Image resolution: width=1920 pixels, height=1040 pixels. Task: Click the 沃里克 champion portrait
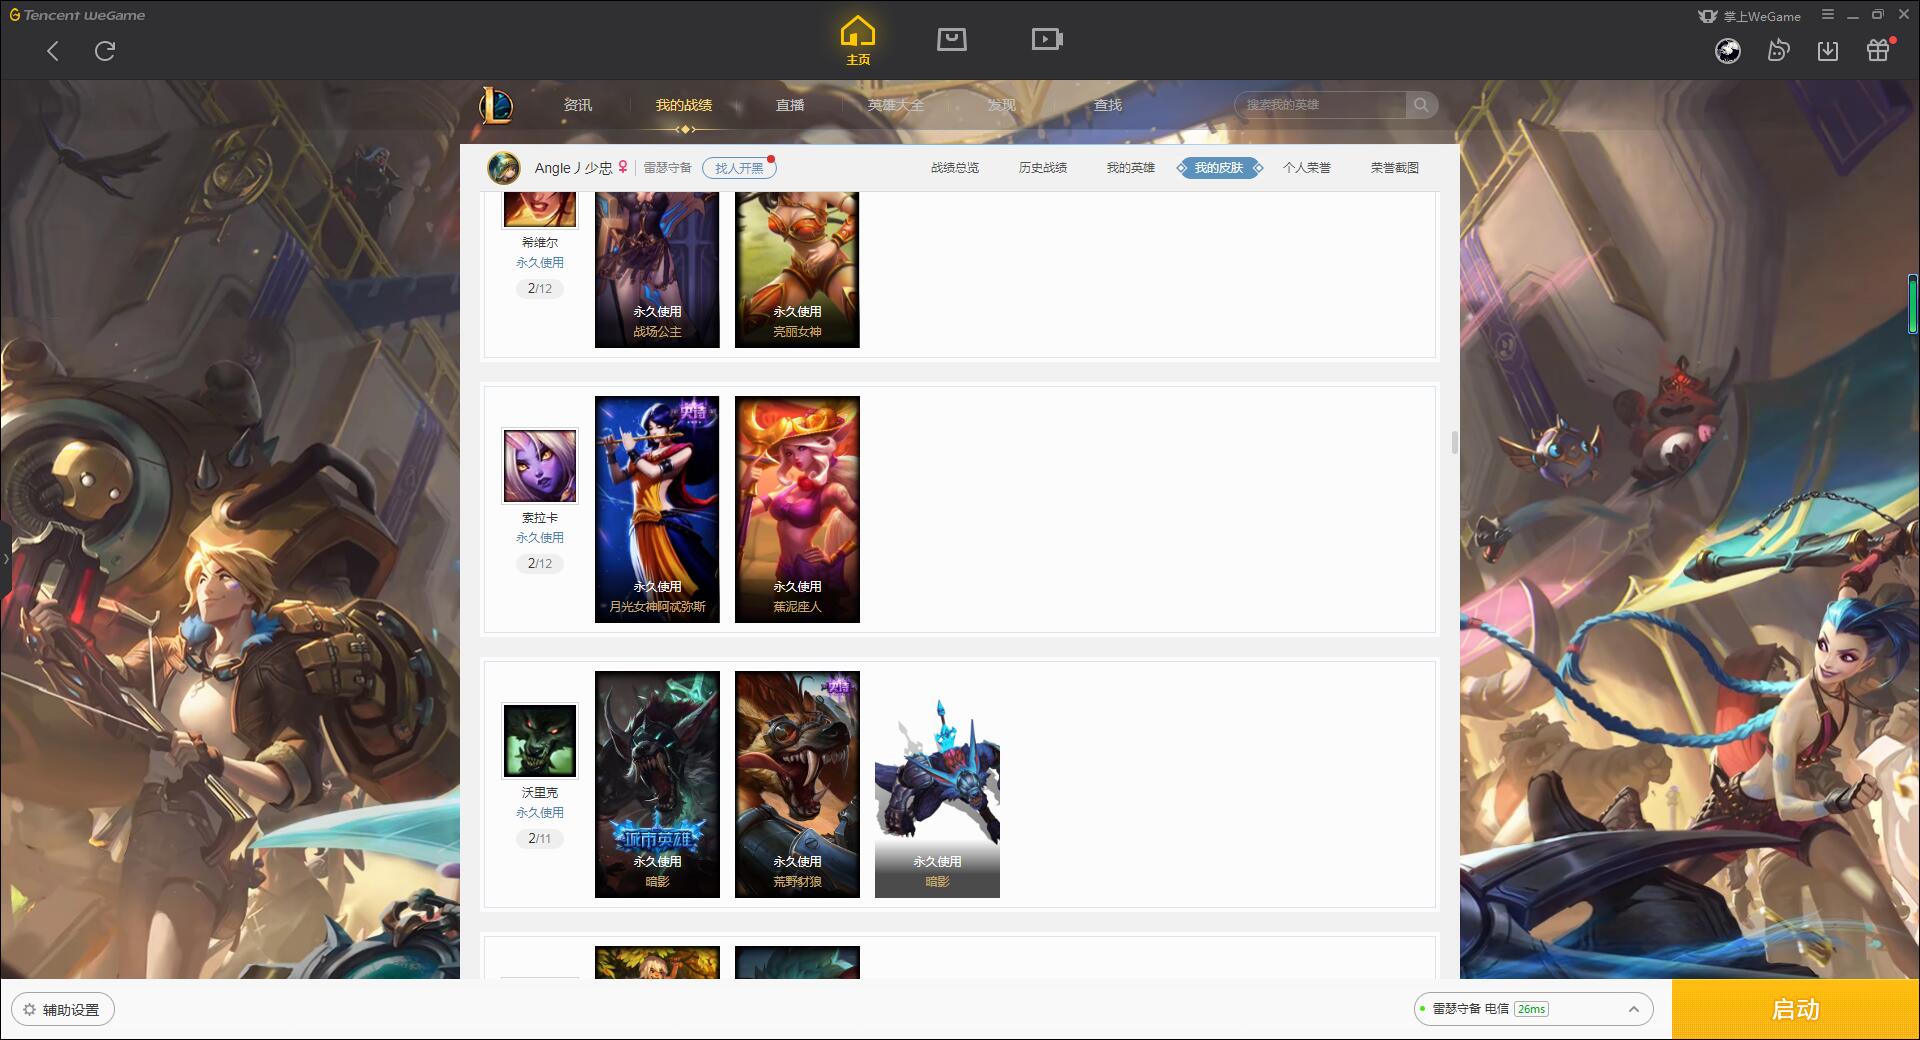(540, 741)
